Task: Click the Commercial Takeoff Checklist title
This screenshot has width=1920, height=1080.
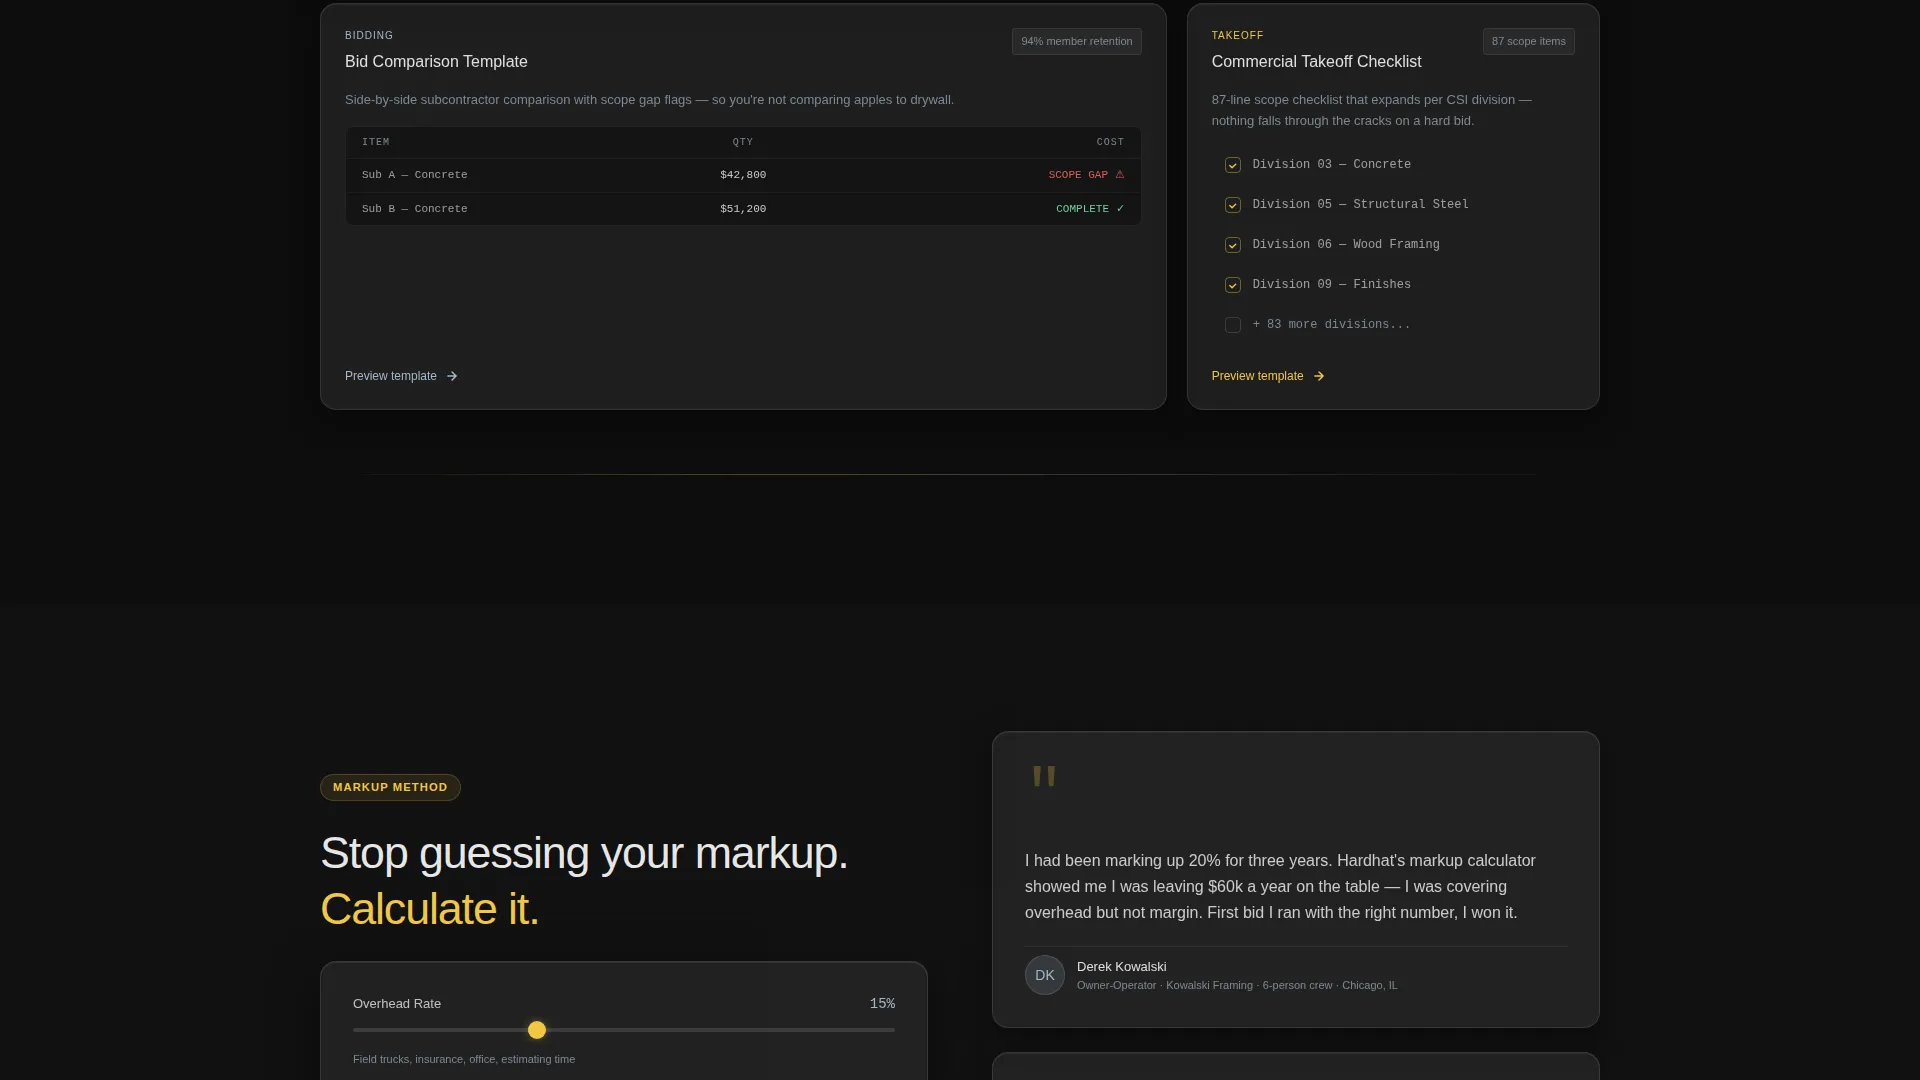Action: point(1316,61)
